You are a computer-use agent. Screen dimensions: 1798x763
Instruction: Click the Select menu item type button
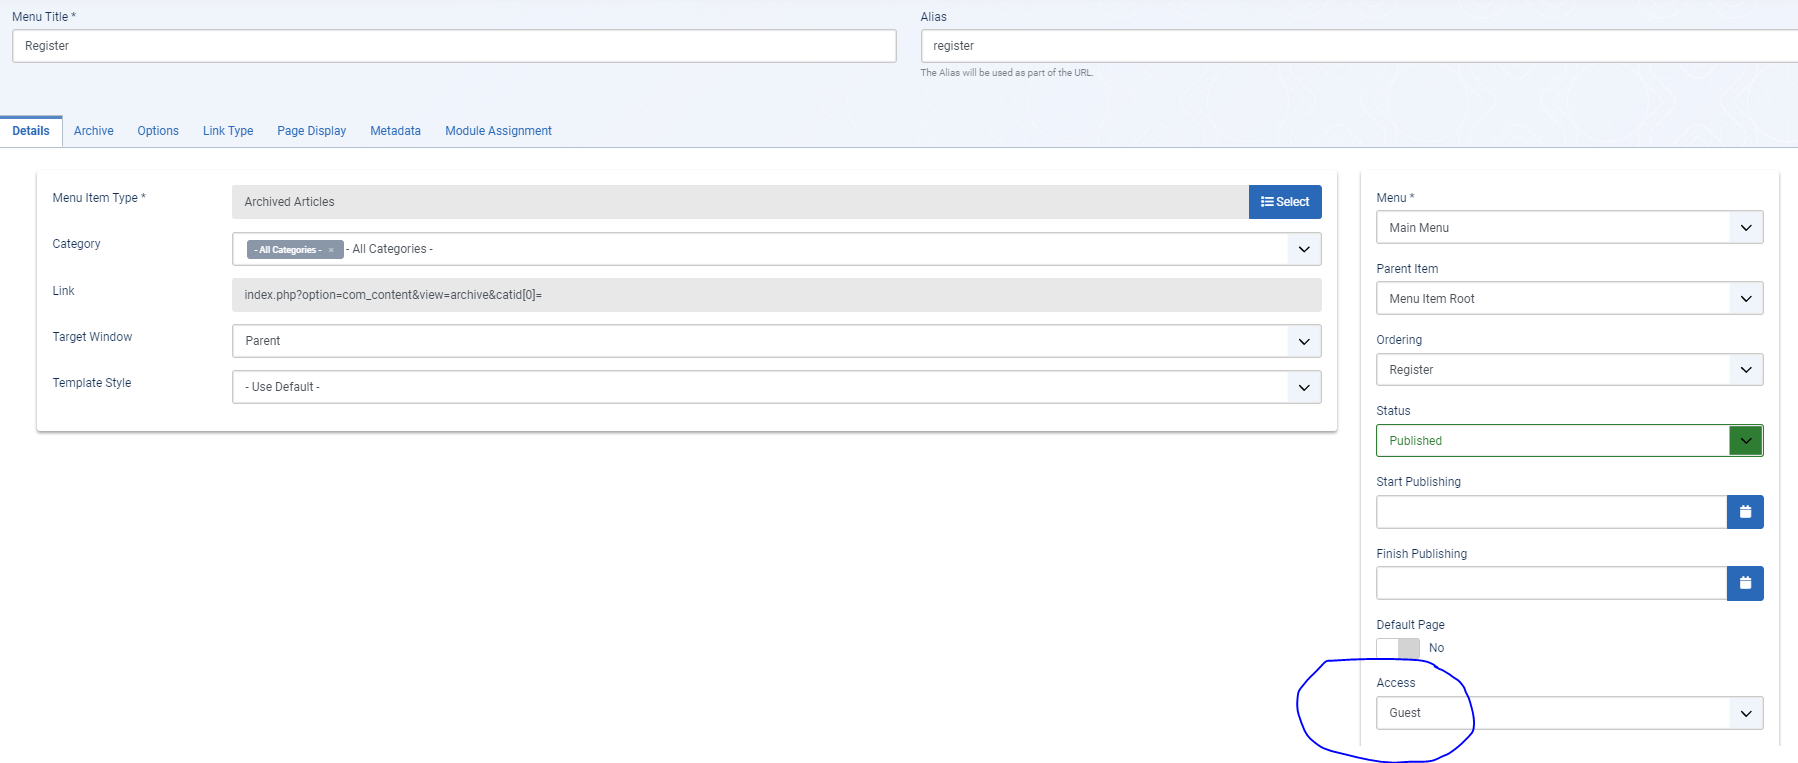[x=1285, y=202]
